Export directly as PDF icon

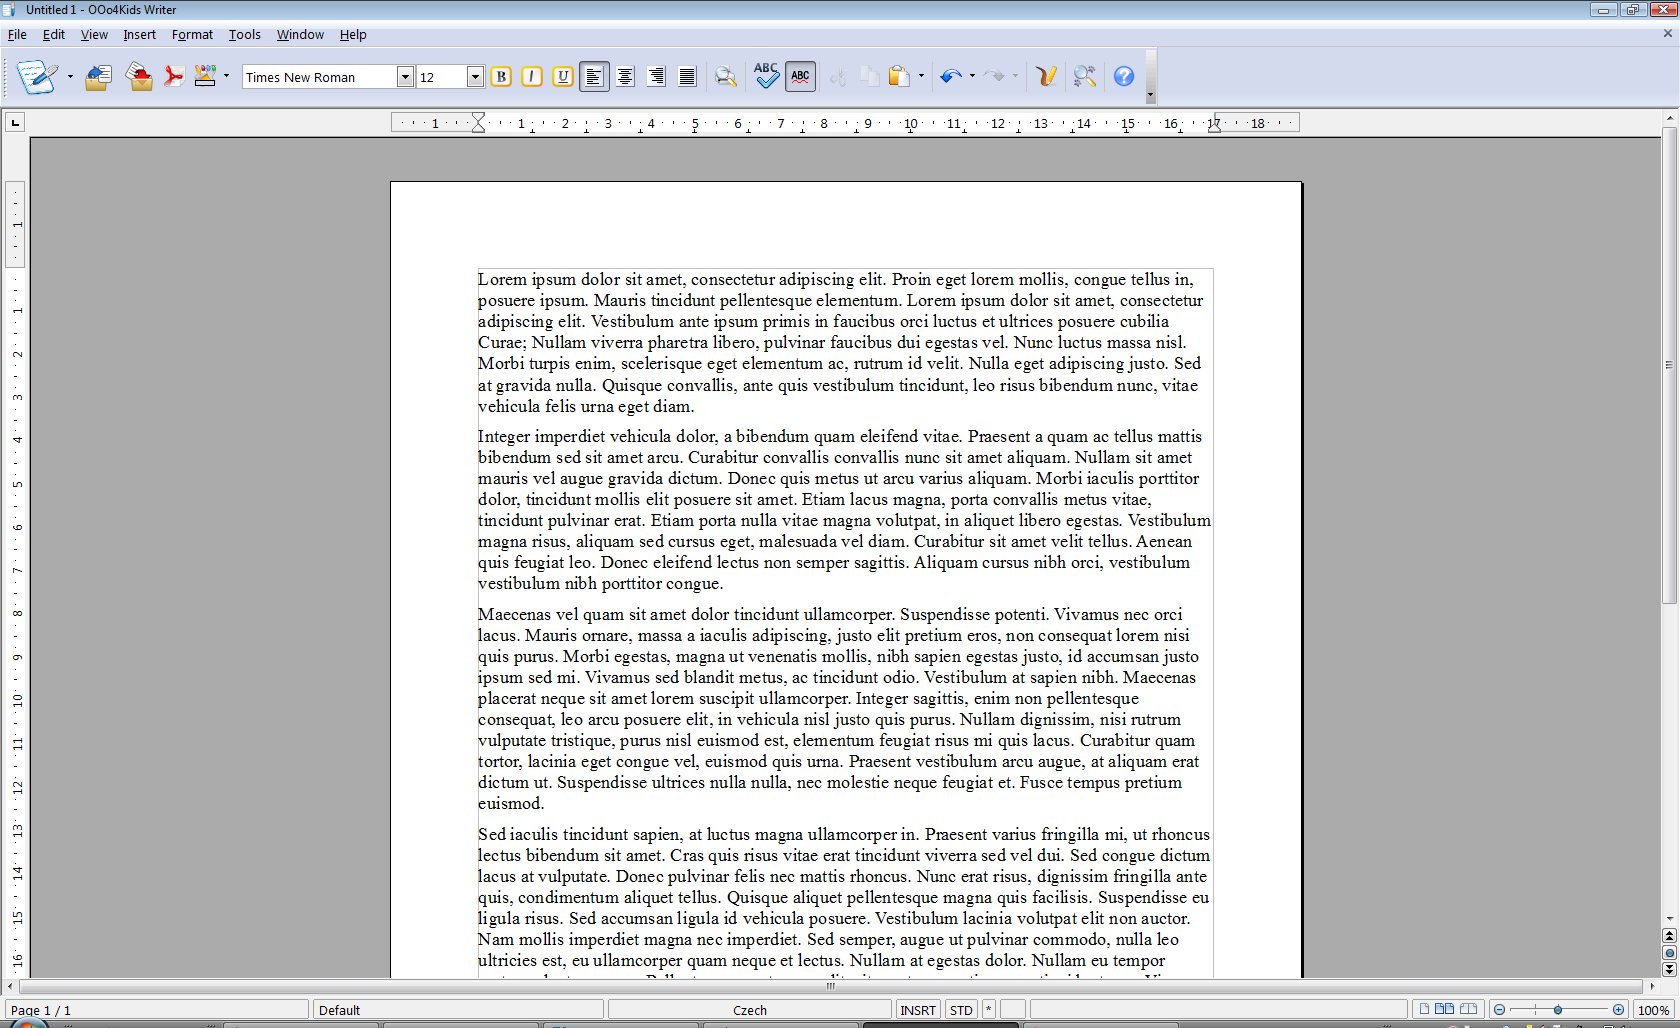pos(174,77)
